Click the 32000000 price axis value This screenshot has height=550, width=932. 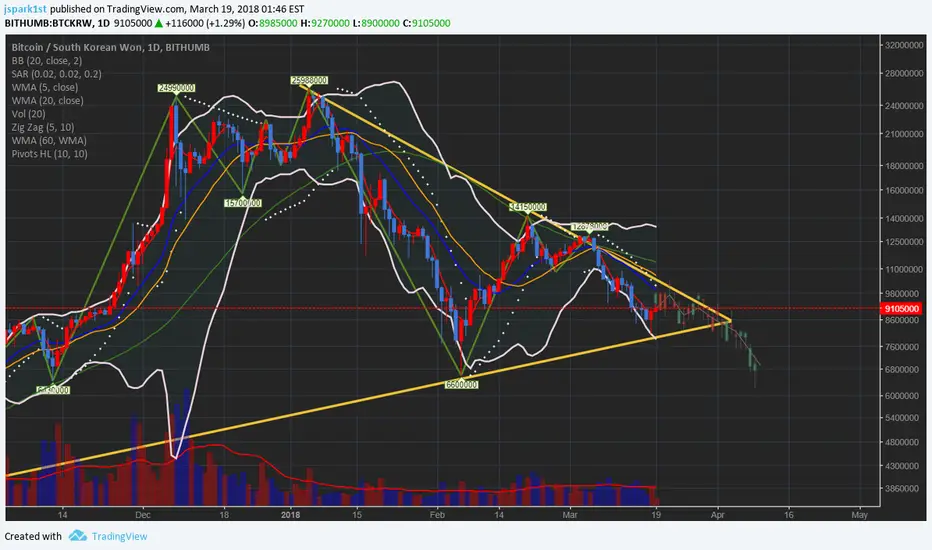(903, 45)
